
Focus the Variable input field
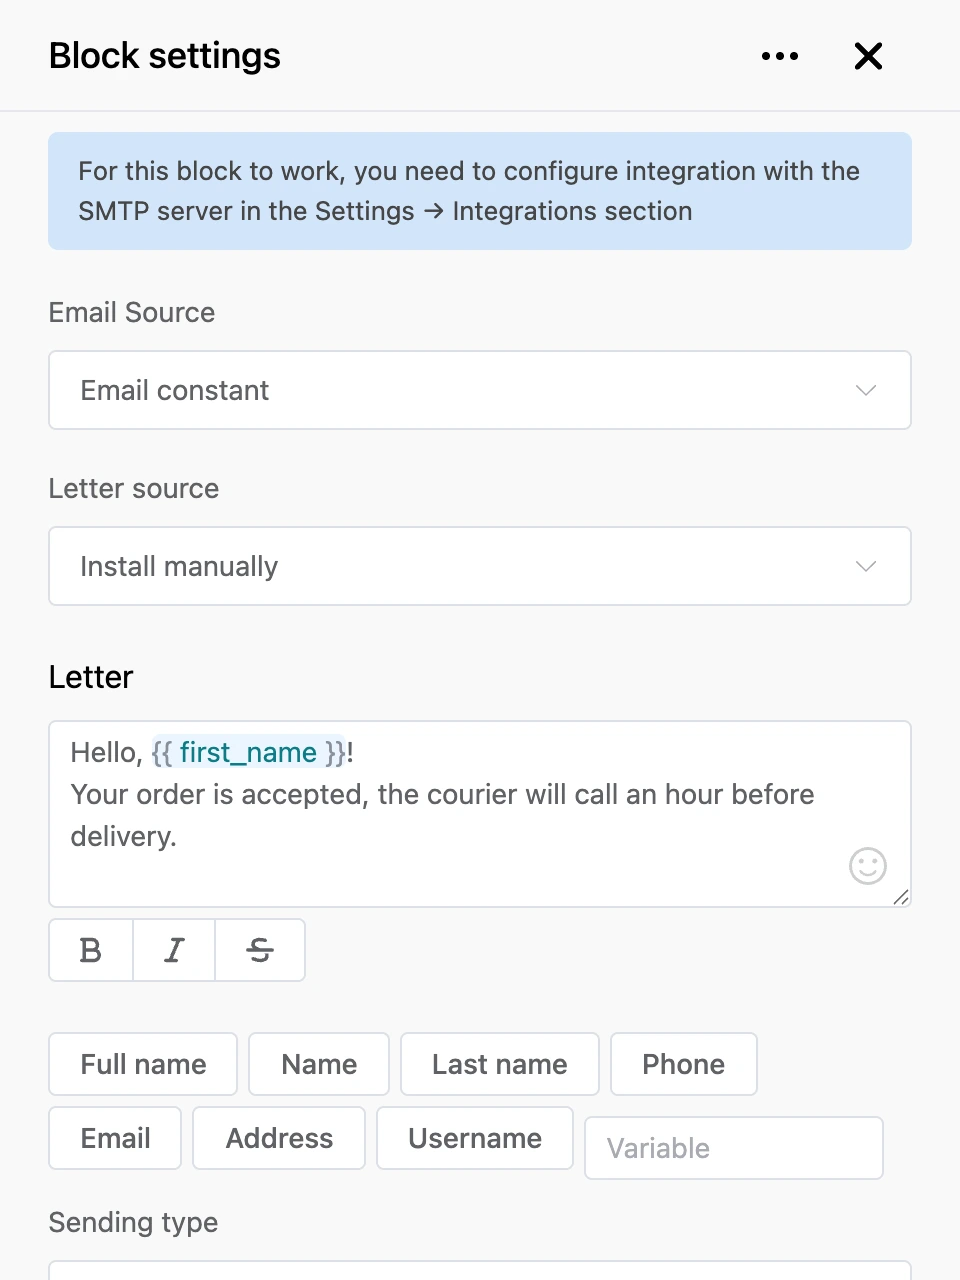click(734, 1148)
